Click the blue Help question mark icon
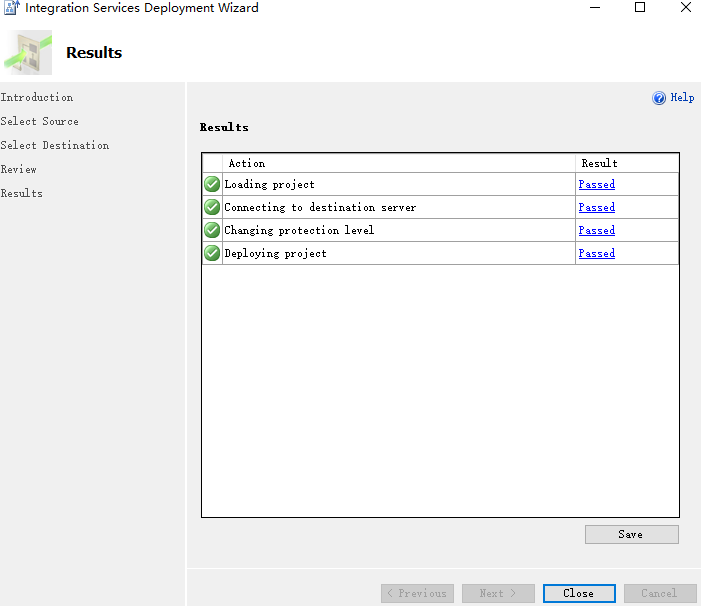 pos(659,98)
